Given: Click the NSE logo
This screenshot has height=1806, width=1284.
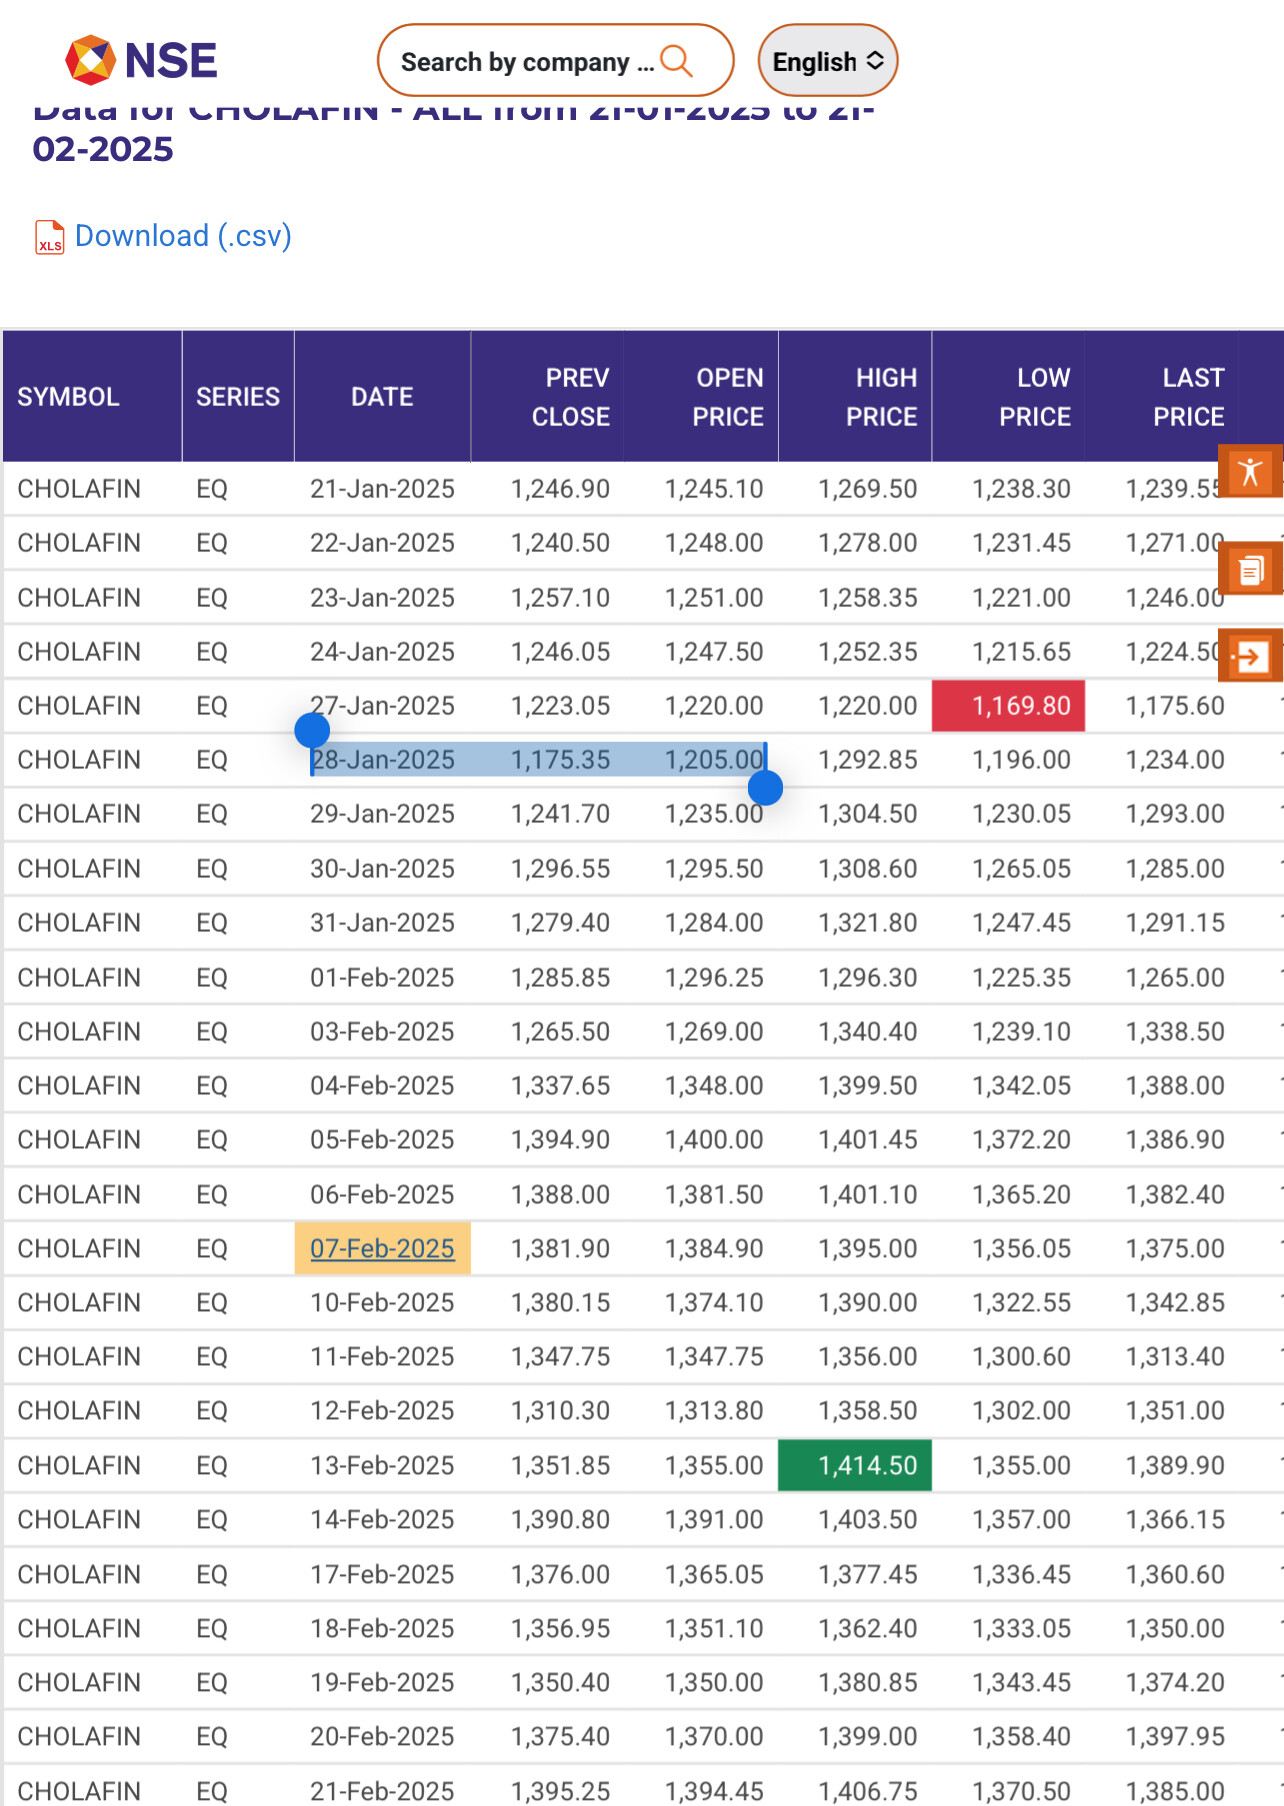Looking at the screenshot, I should 141,61.
